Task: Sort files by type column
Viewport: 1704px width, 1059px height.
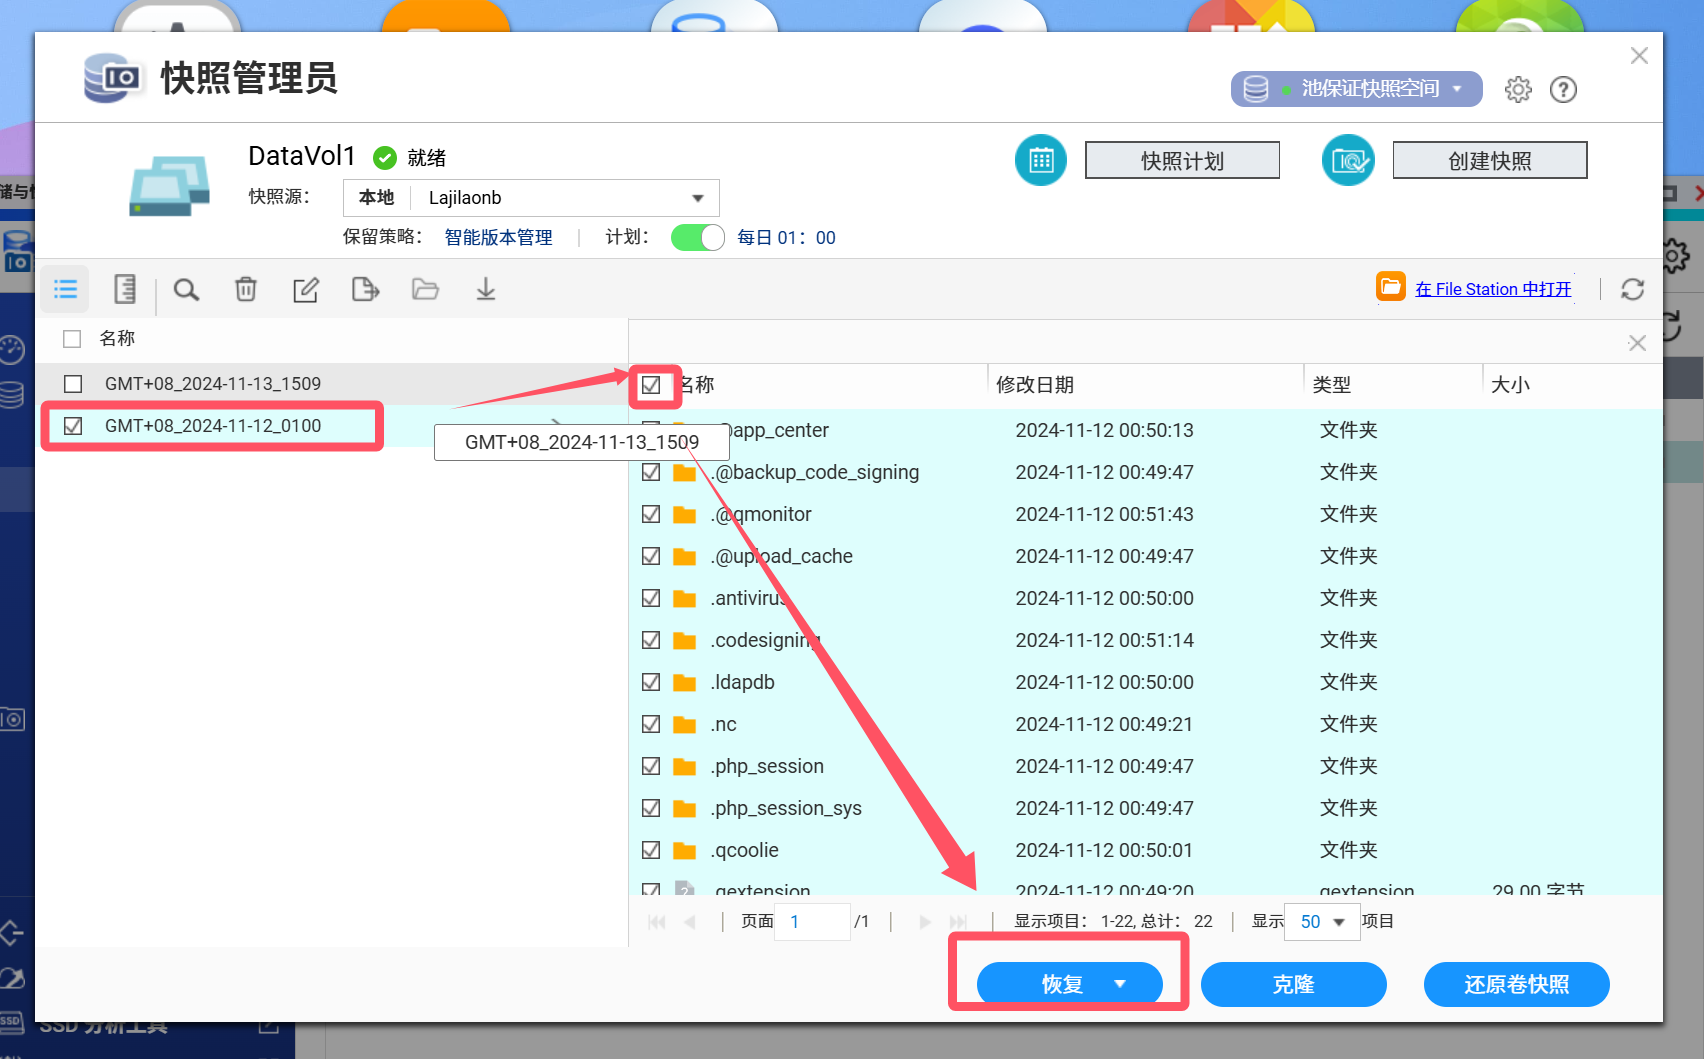Action: pyautogui.click(x=1332, y=385)
